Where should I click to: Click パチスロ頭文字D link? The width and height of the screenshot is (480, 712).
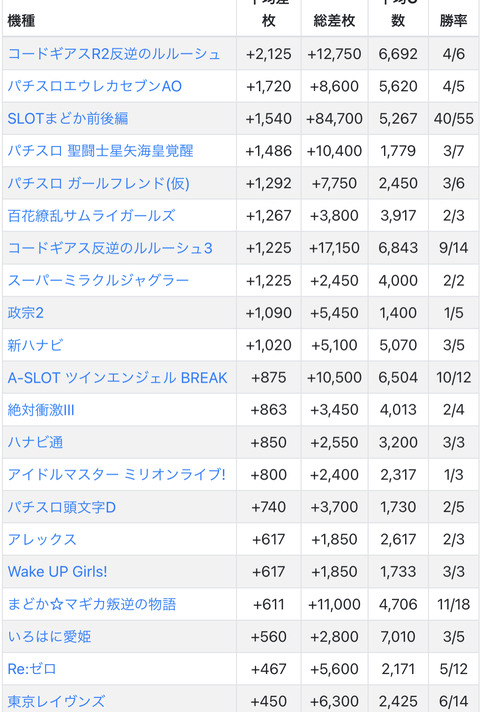[x=62, y=507]
